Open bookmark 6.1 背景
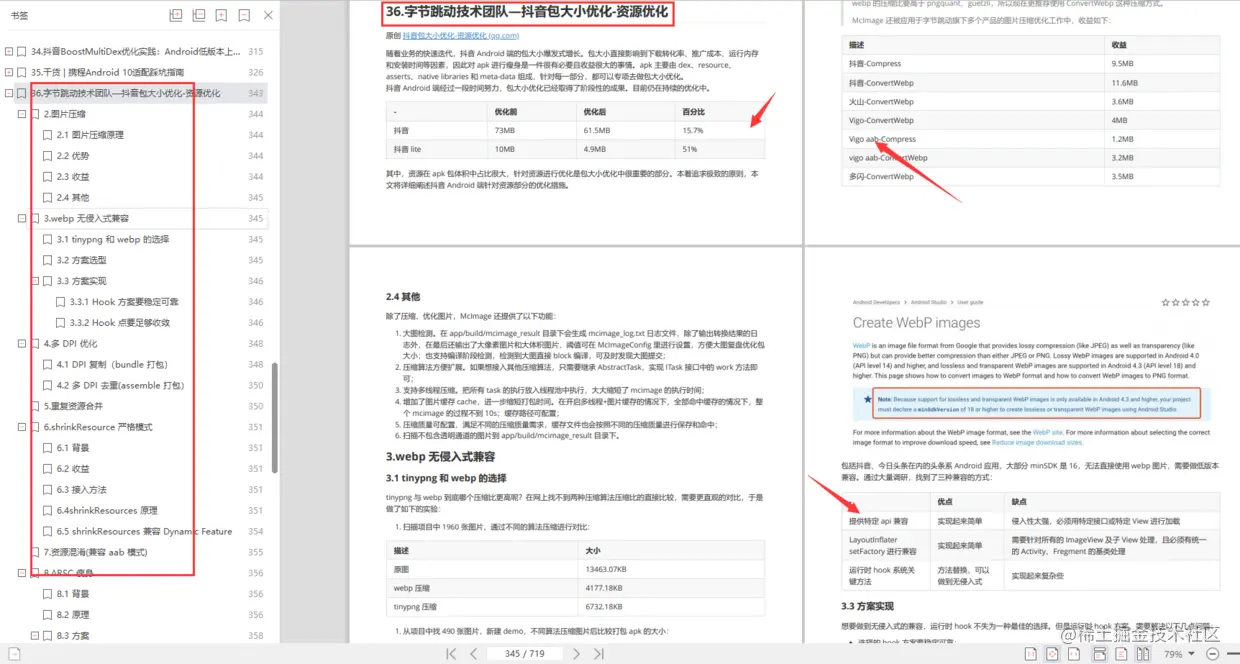Viewport: 1240px width, 664px height. coord(73,448)
